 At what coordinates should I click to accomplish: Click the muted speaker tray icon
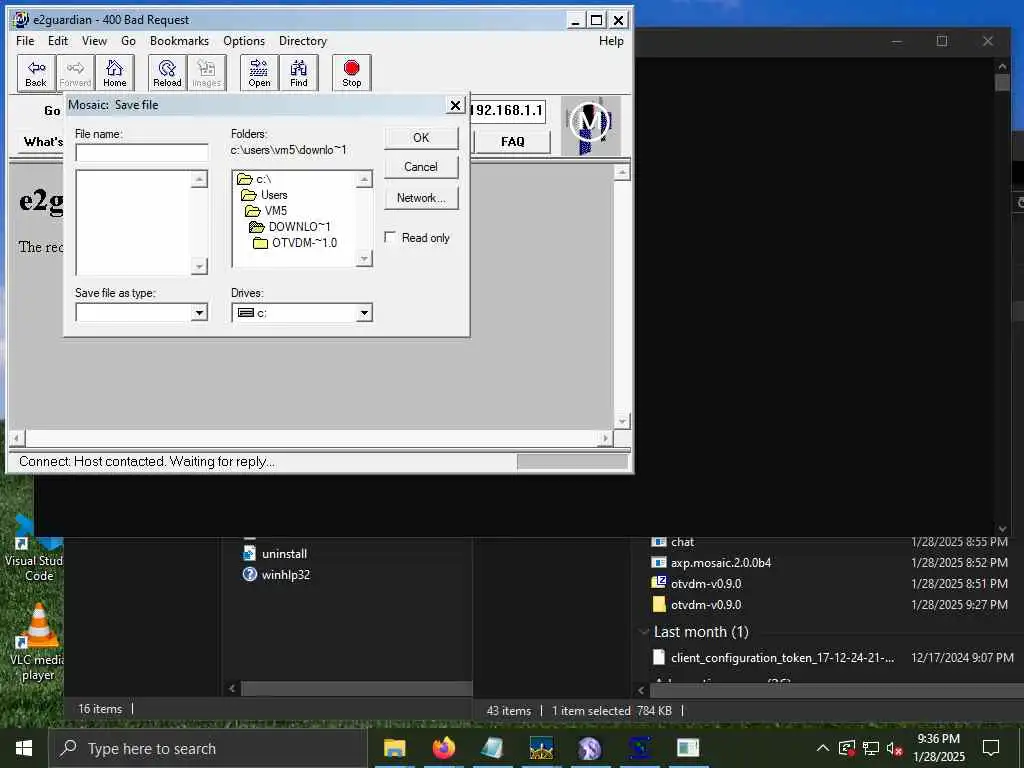click(x=894, y=748)
